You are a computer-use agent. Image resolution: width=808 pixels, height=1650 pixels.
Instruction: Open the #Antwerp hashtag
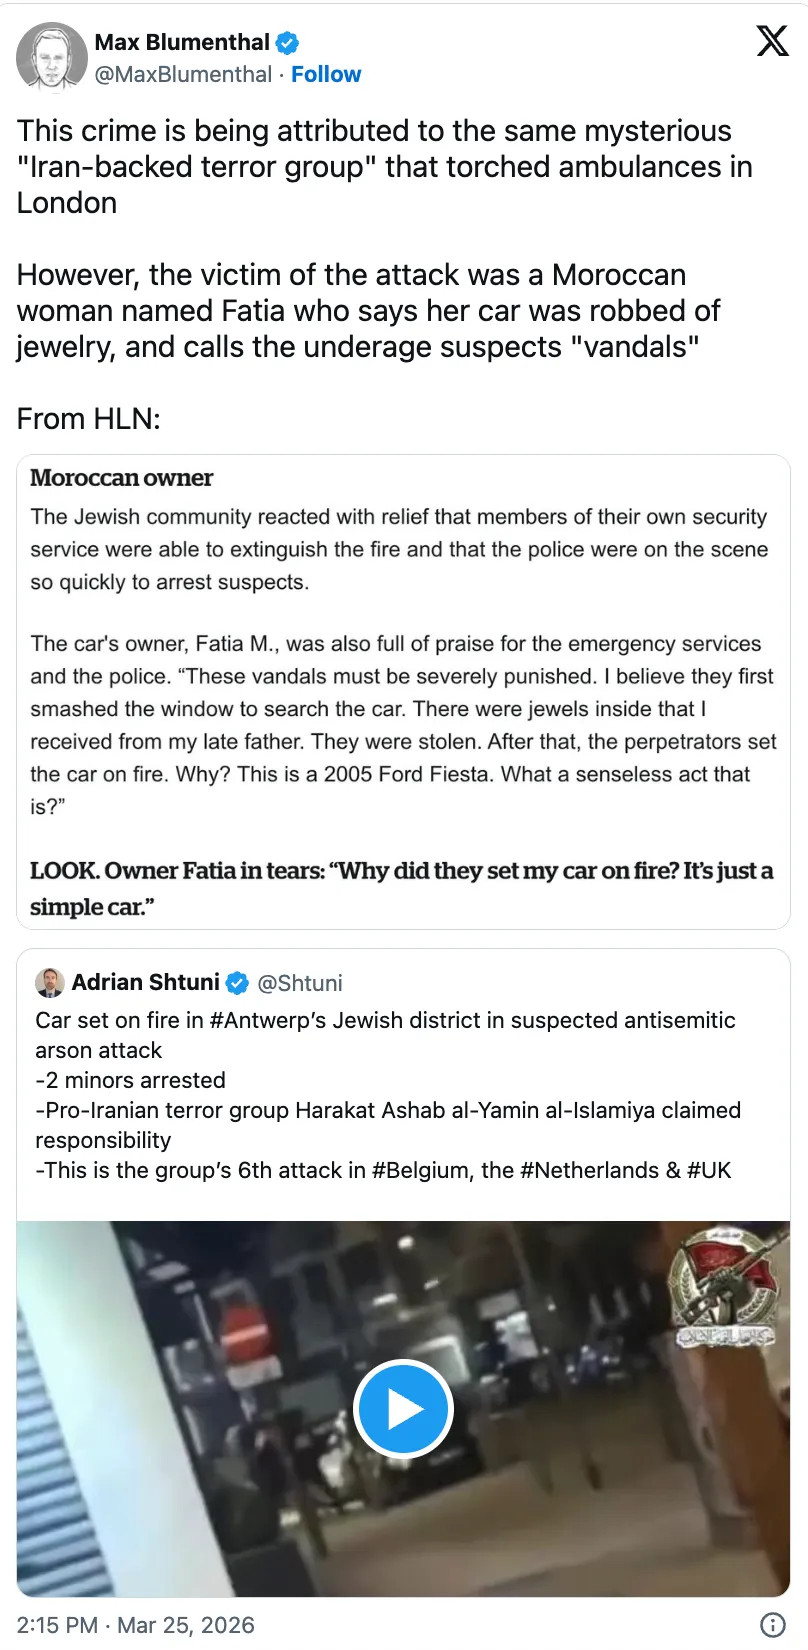click(x=268, y=1021)
